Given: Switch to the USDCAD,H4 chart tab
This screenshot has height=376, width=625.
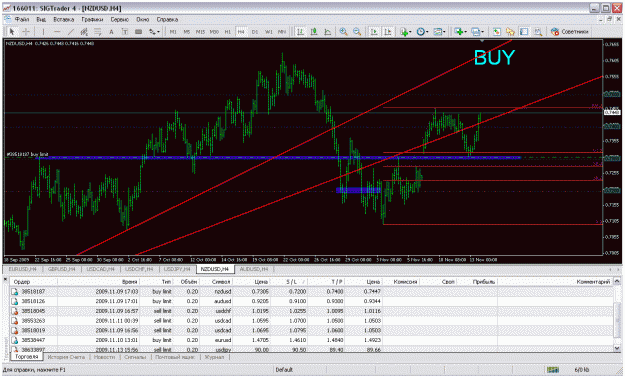Looking at the screenshot, I should point(100,269).
